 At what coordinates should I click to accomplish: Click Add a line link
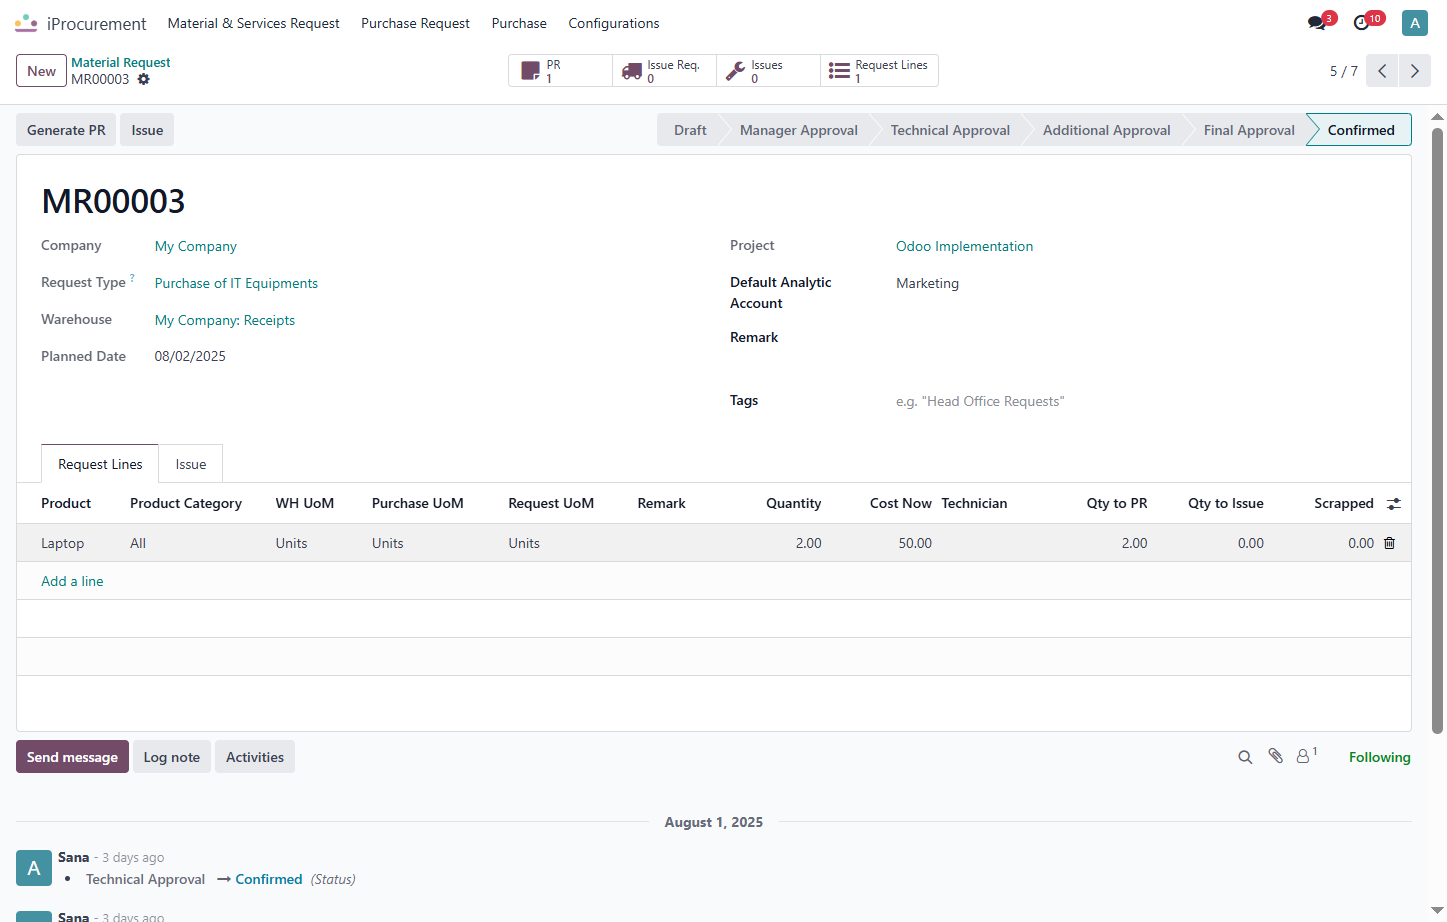pyautogui.click(x=72, y=581)
